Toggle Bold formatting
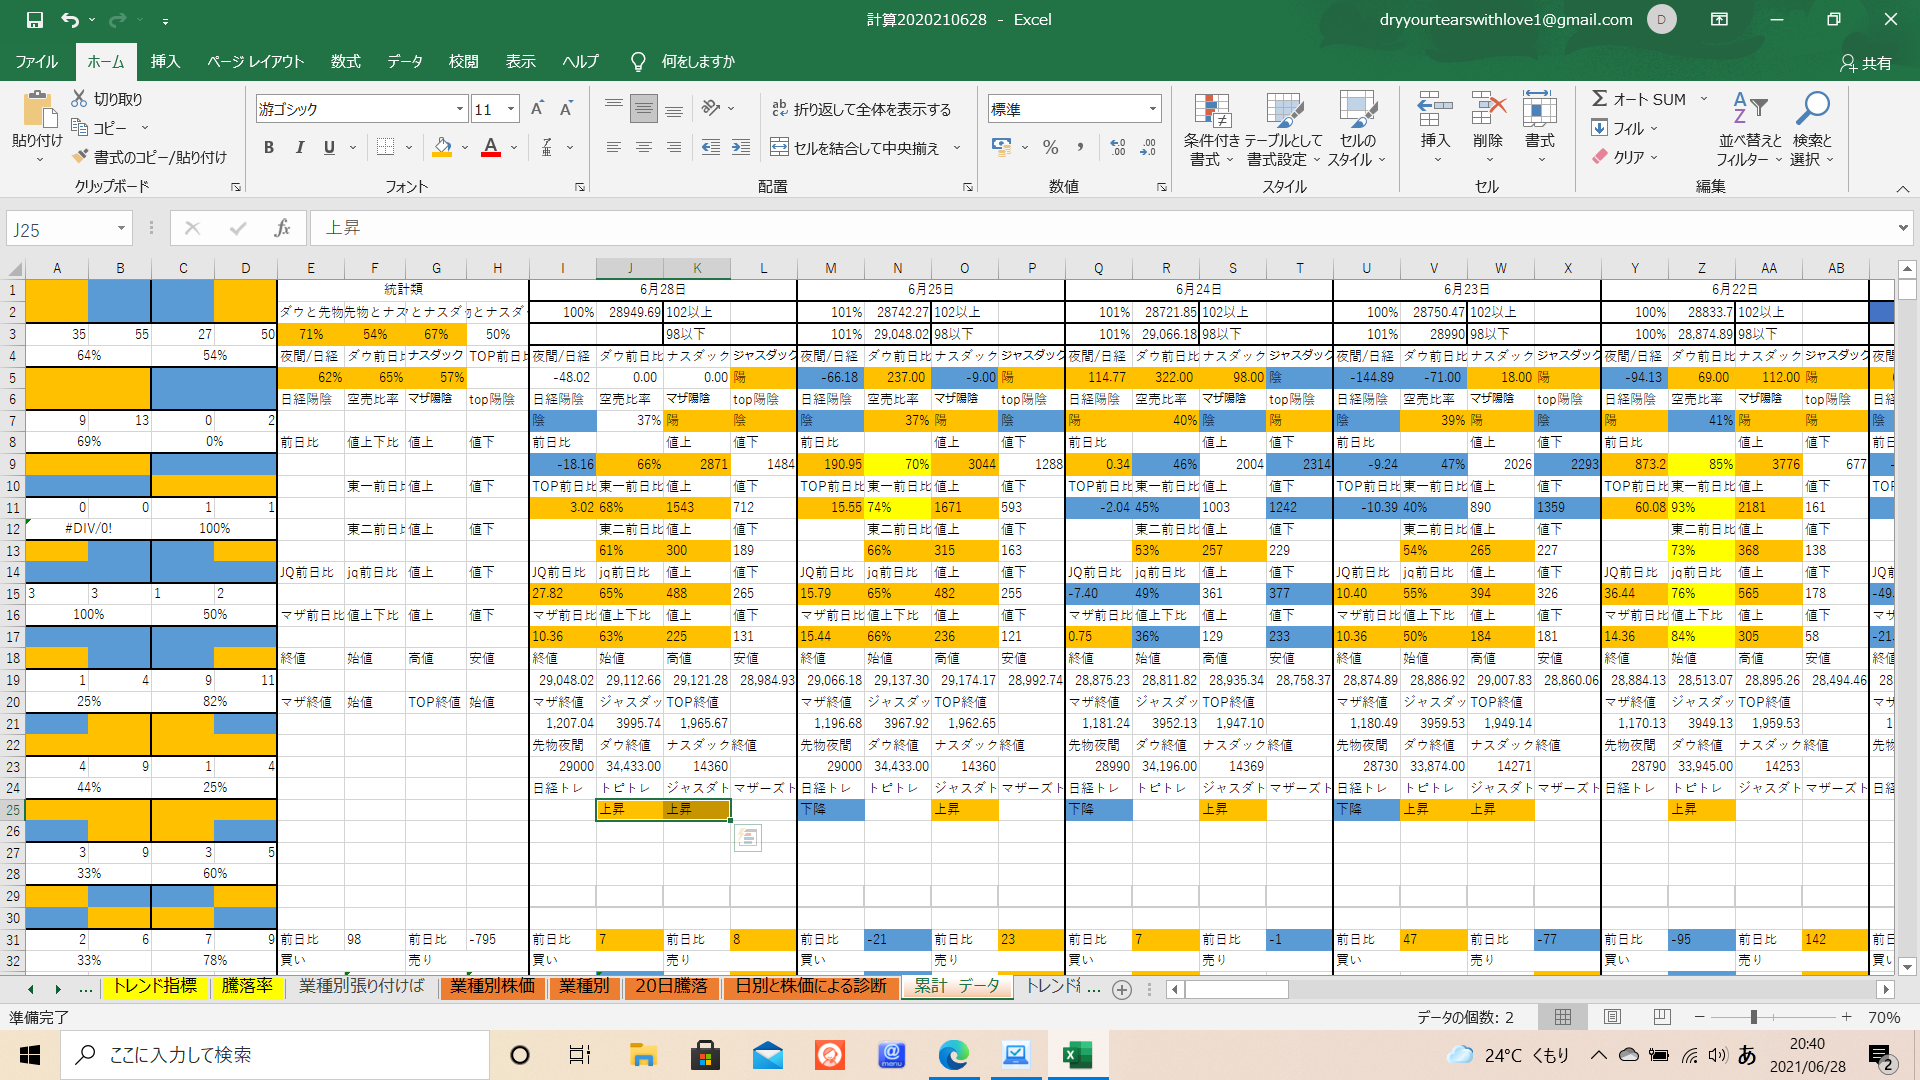 pyautogui.click(x=269, y=148)
